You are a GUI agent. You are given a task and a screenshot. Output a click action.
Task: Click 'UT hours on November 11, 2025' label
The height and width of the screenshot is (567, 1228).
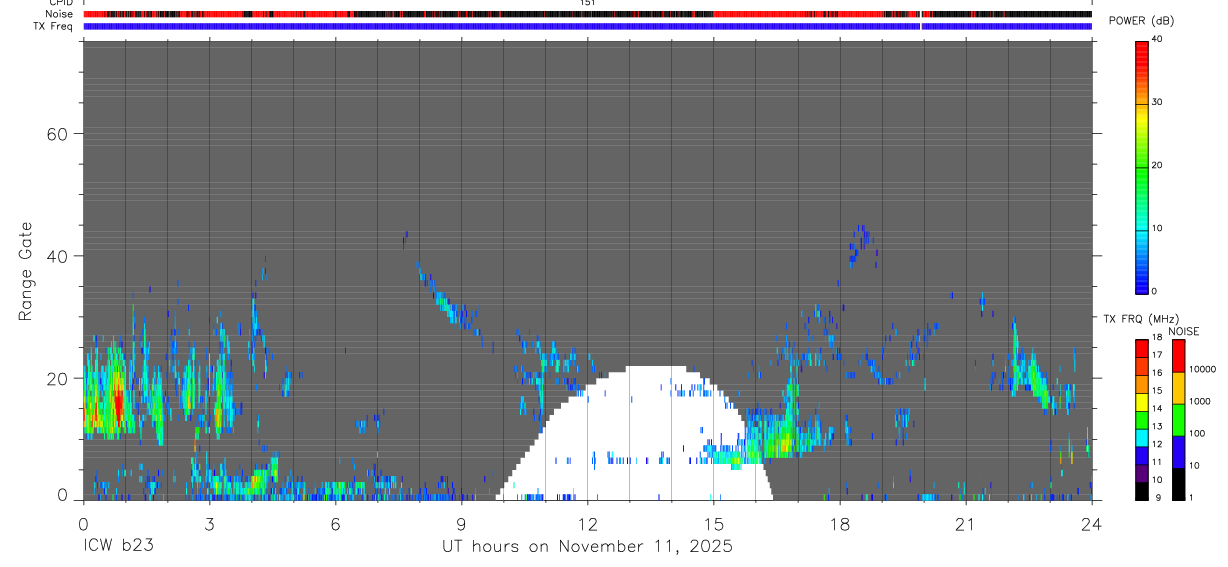588,546
